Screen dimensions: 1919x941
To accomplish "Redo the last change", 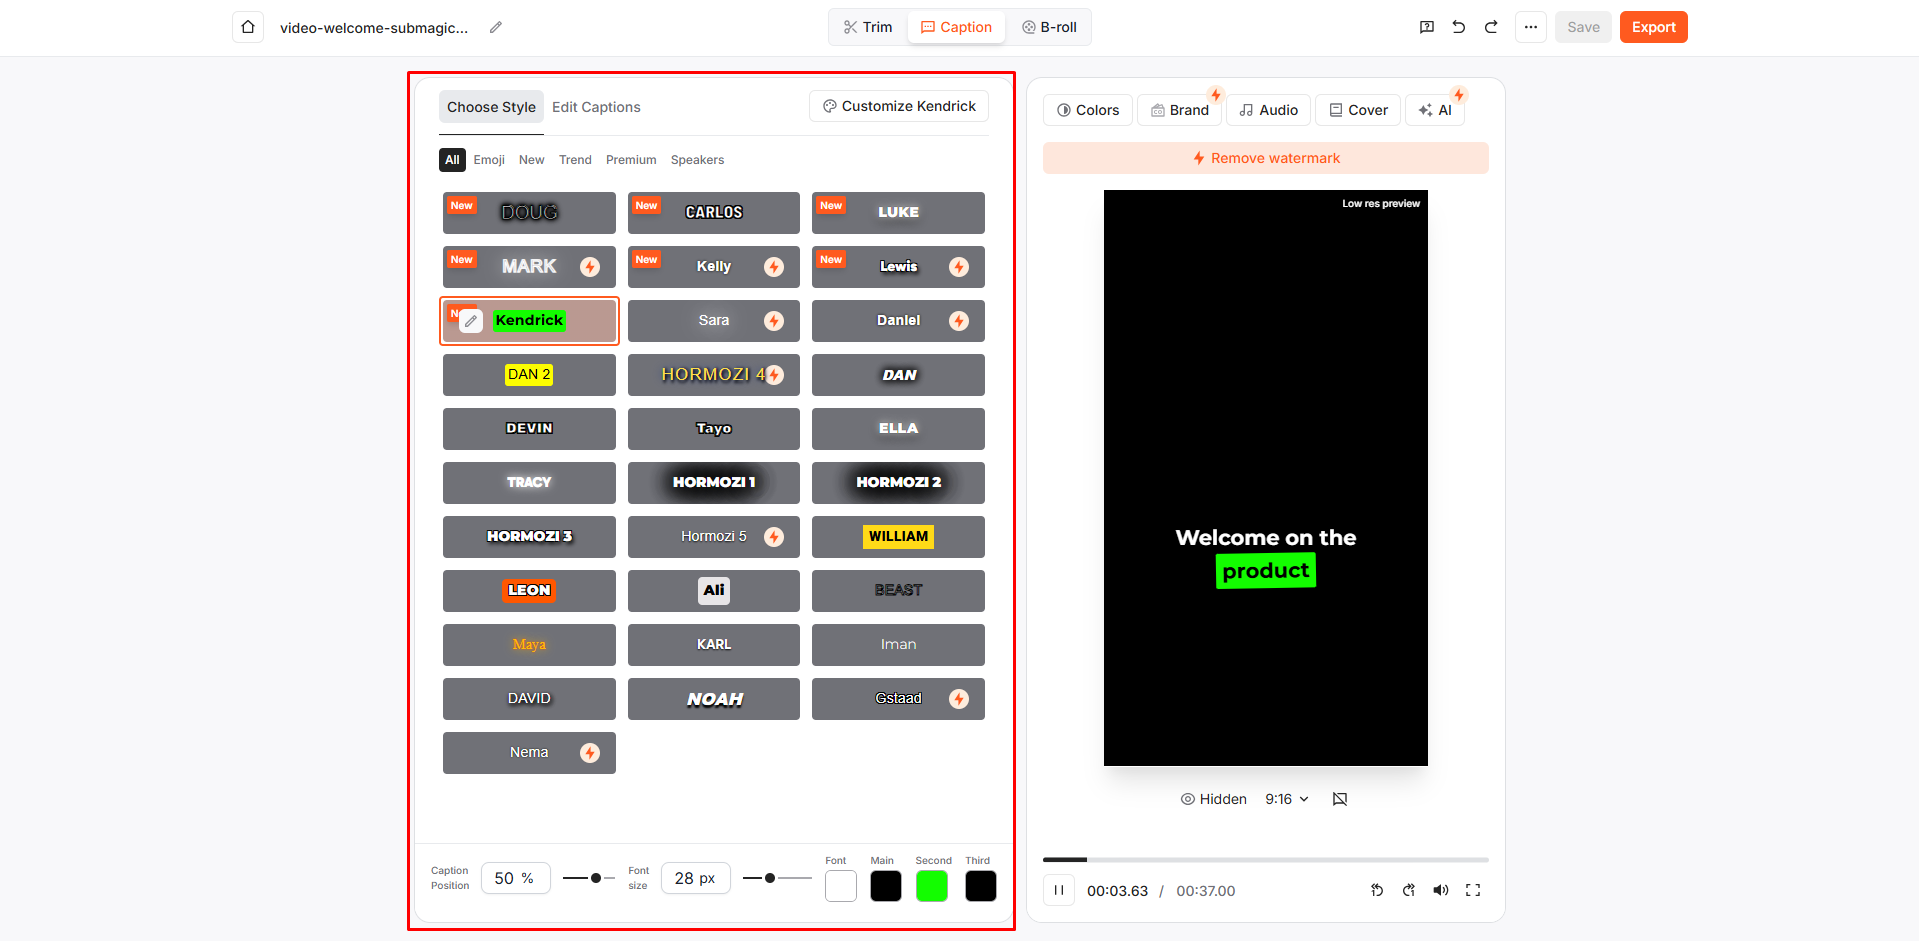I will [x=1491, y=27].
